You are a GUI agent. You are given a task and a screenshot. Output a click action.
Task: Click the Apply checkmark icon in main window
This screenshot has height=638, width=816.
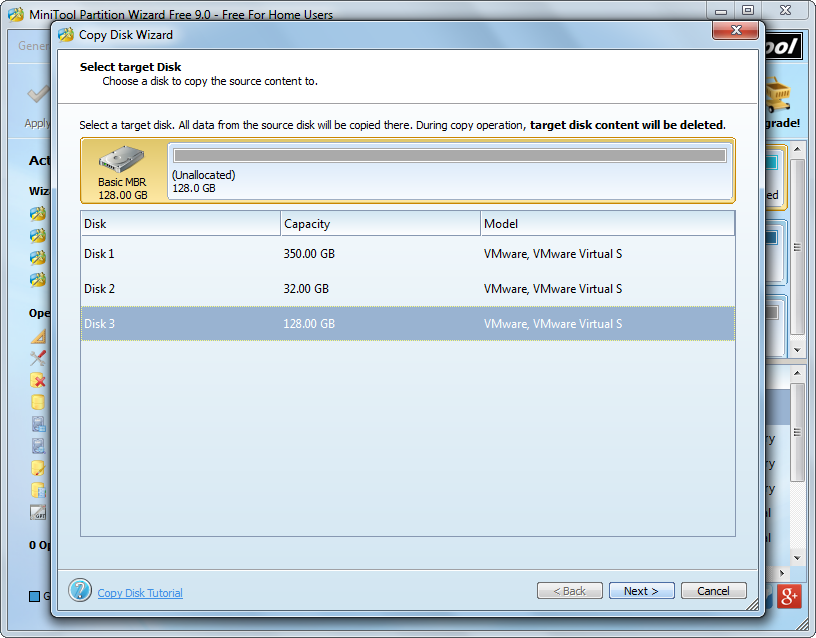pos(39,94)
